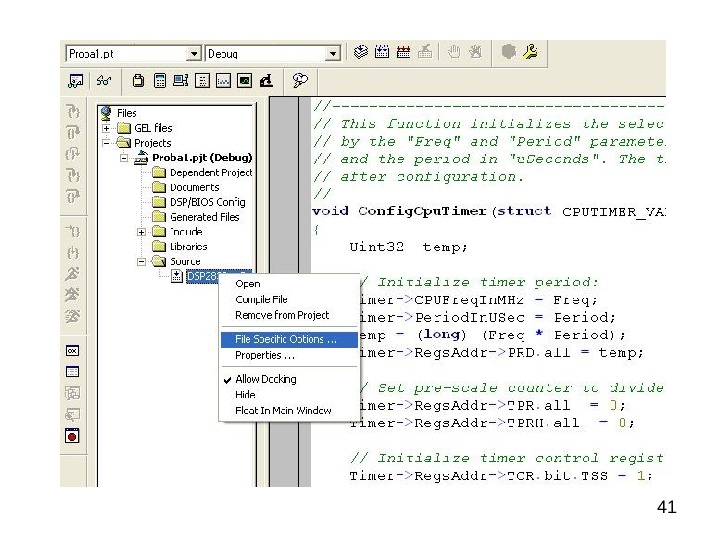Collapse the Source folder node
This screenshot has width=720, height=540.
click(142, 261)
